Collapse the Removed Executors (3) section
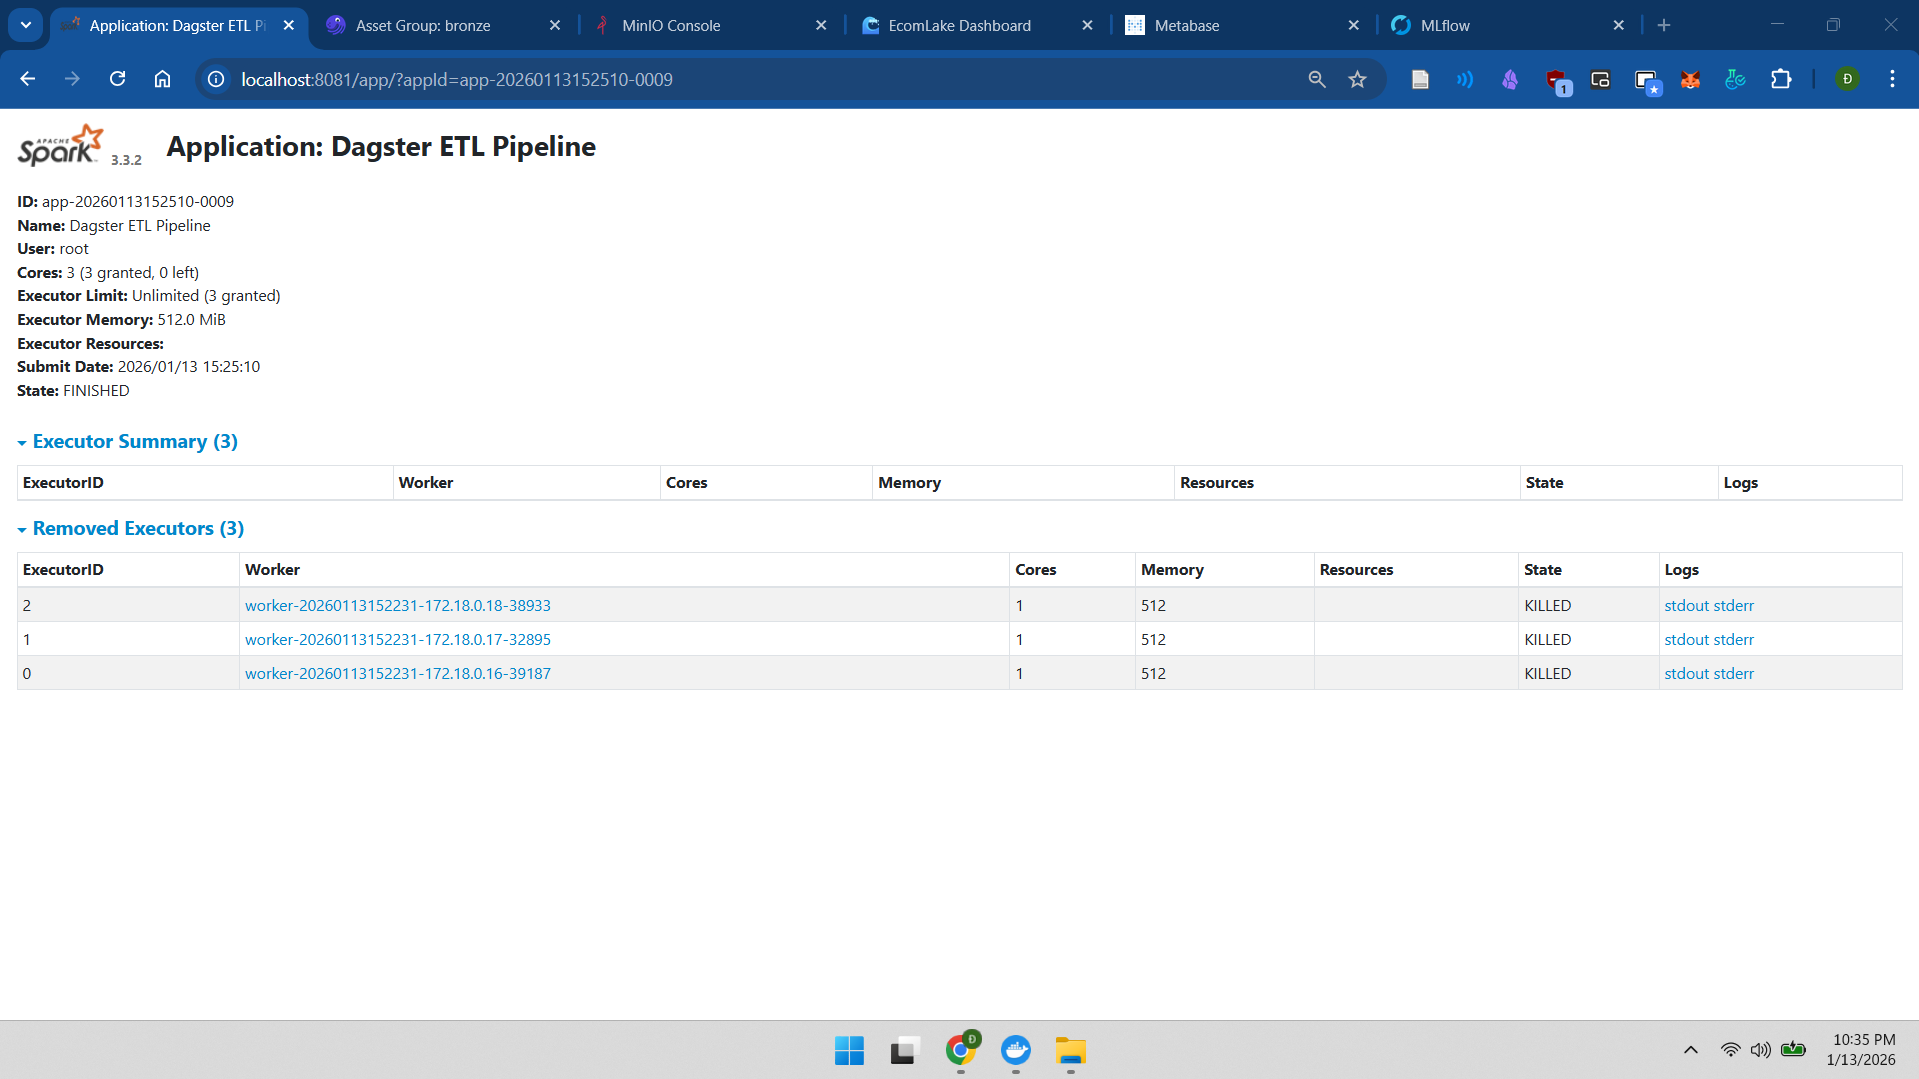 tap(131, 528)
